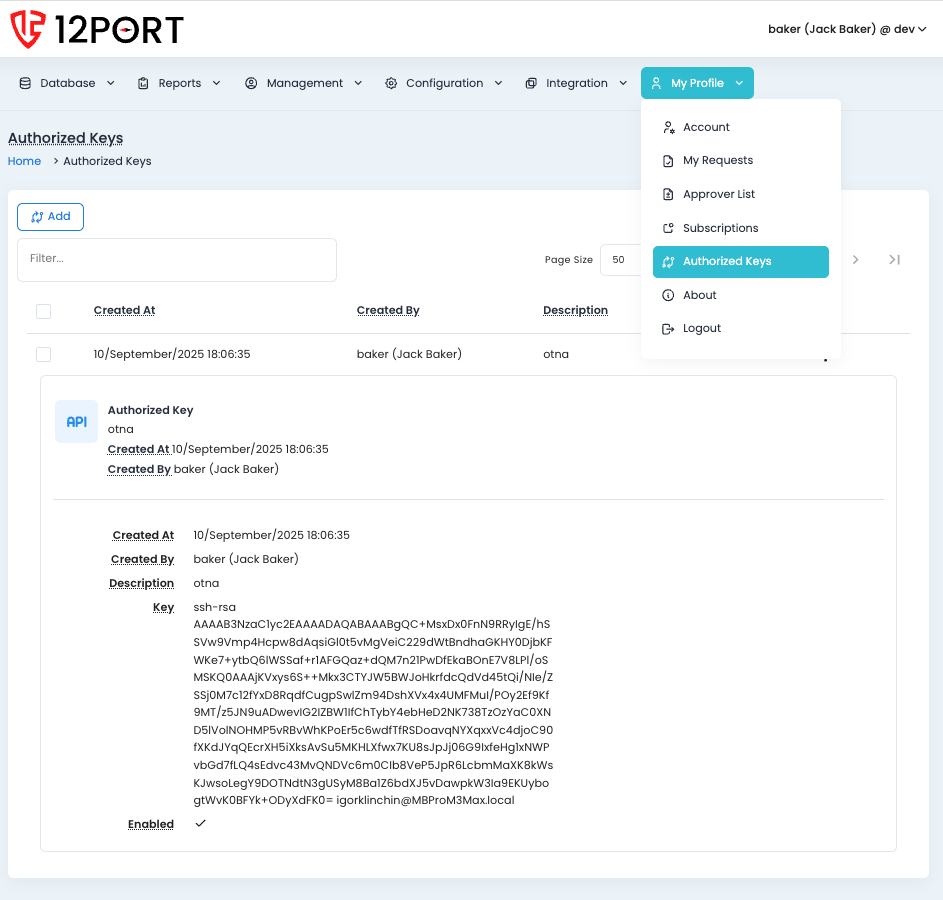Screen dimensions: 943x900
Task: Click the next page arrow icon
Action: [x=855, y=260]
